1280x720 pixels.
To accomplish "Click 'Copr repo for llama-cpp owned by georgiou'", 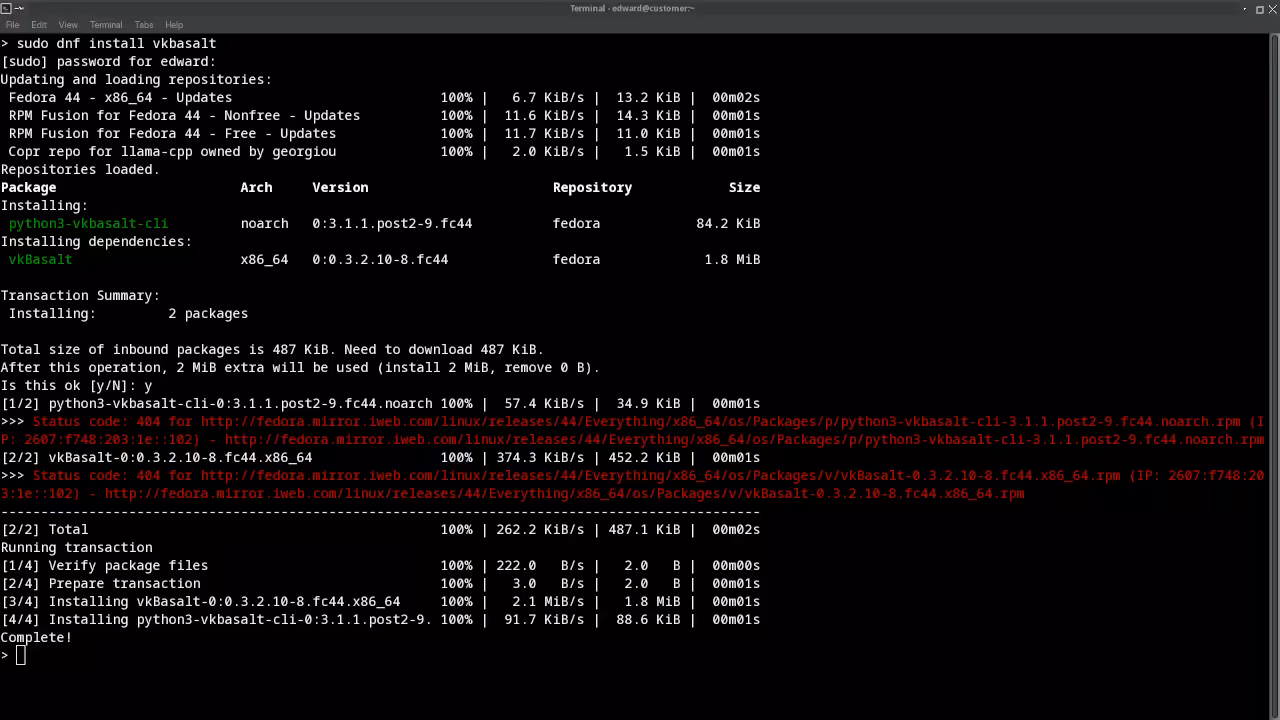I will 172,151.
